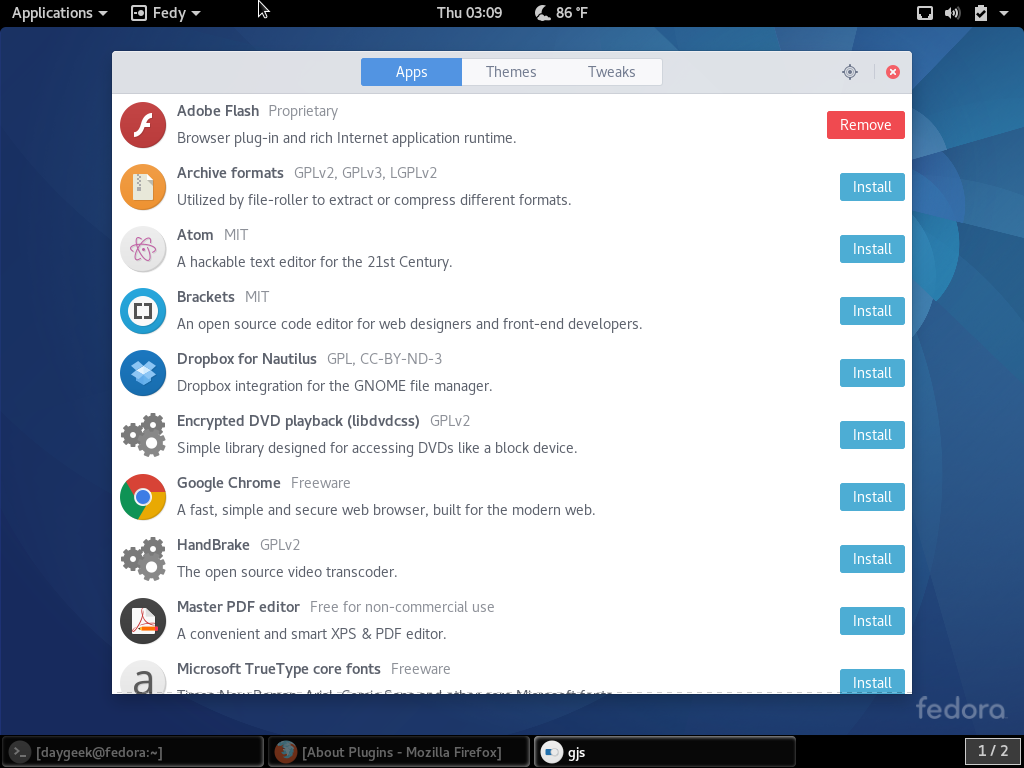The image size is (1024, 768).
Task: Click the Adobe Flash app icon
Action: coord(143,125)
